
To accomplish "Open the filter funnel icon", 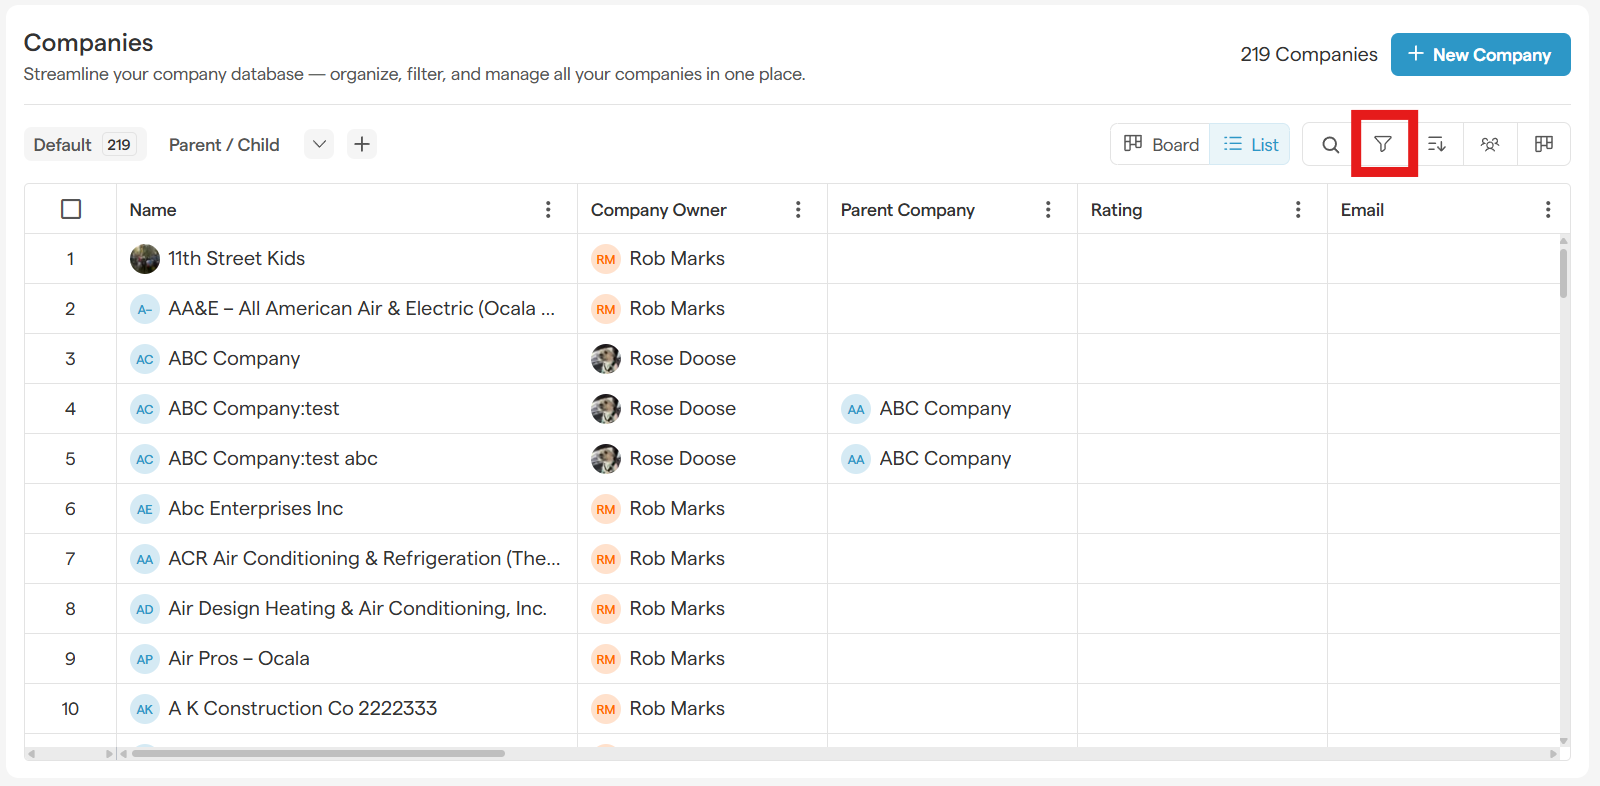I will (x=1383, y=145).
